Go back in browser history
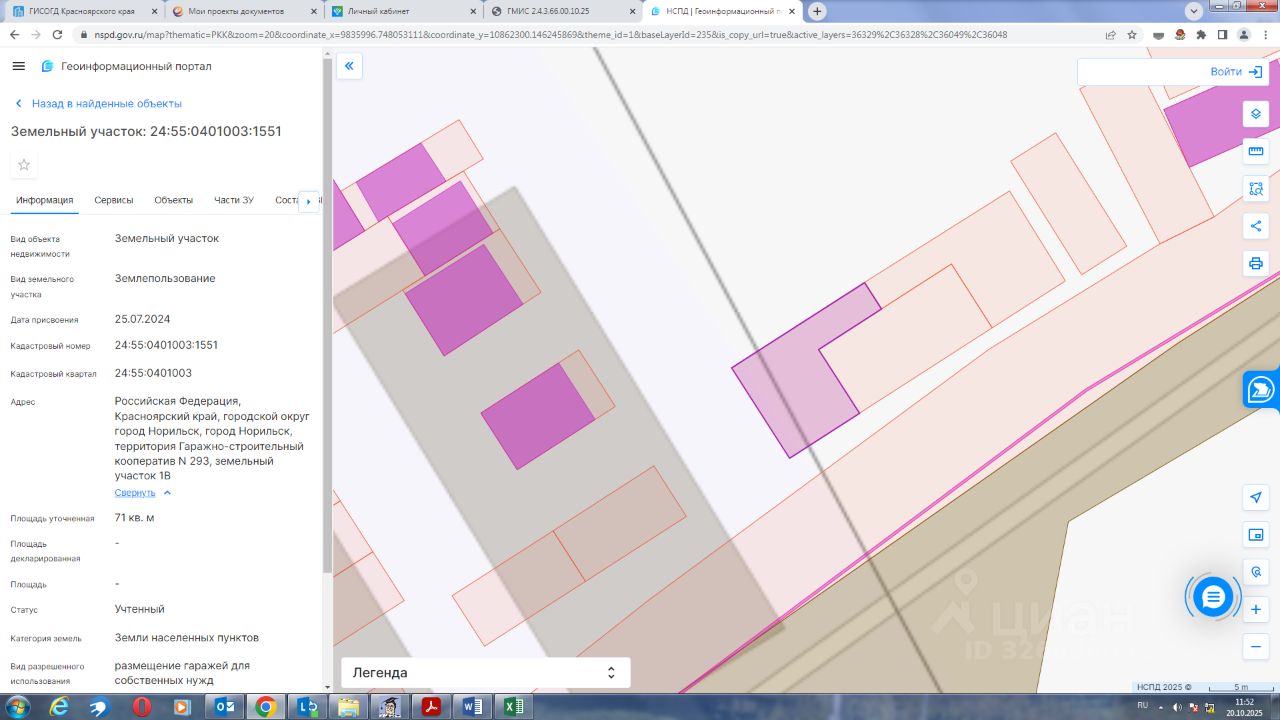 click(x=14, y=34)
